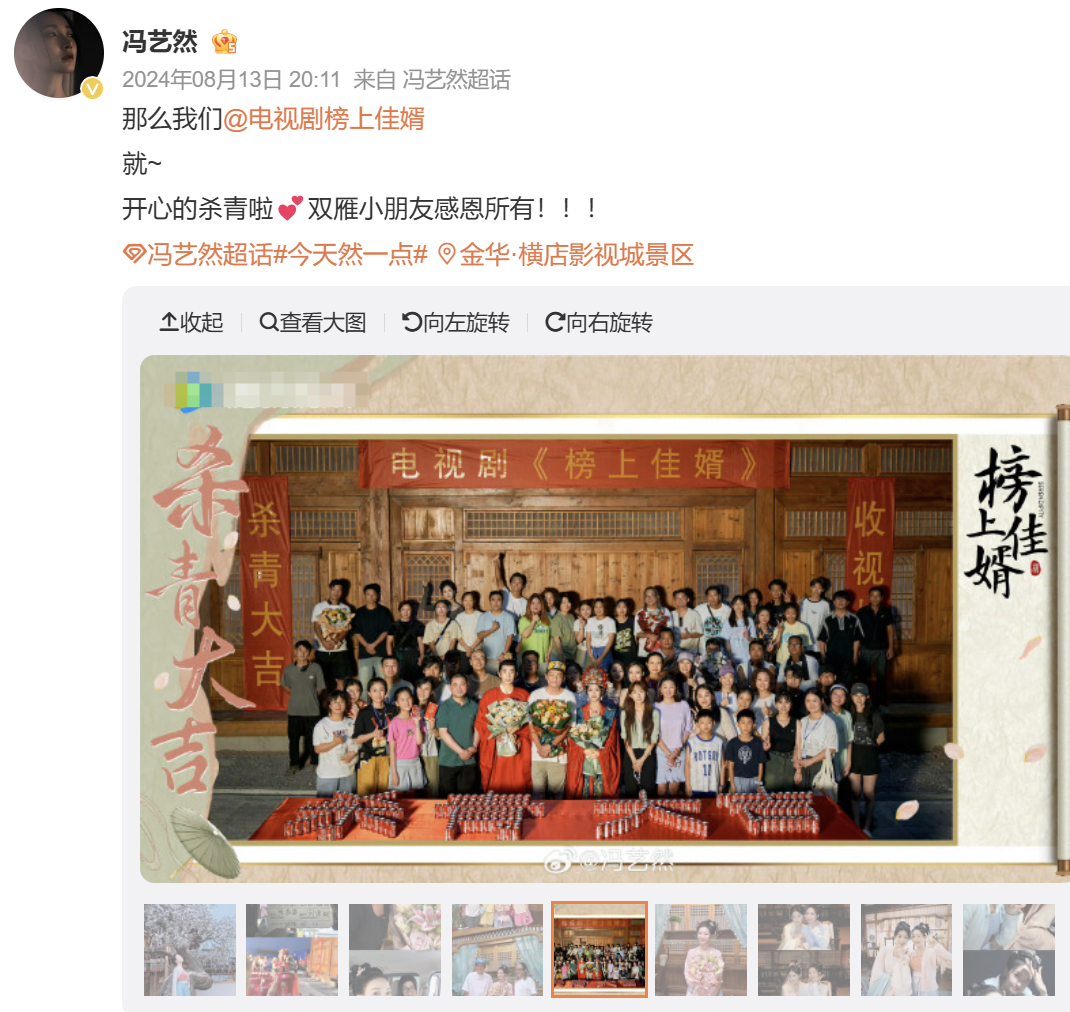This screenshot has width=1070, height=1012.
Task: Select the sixth thumbnail with bouquet portrait
Action: pyautogui.click(x=701, y=950)
